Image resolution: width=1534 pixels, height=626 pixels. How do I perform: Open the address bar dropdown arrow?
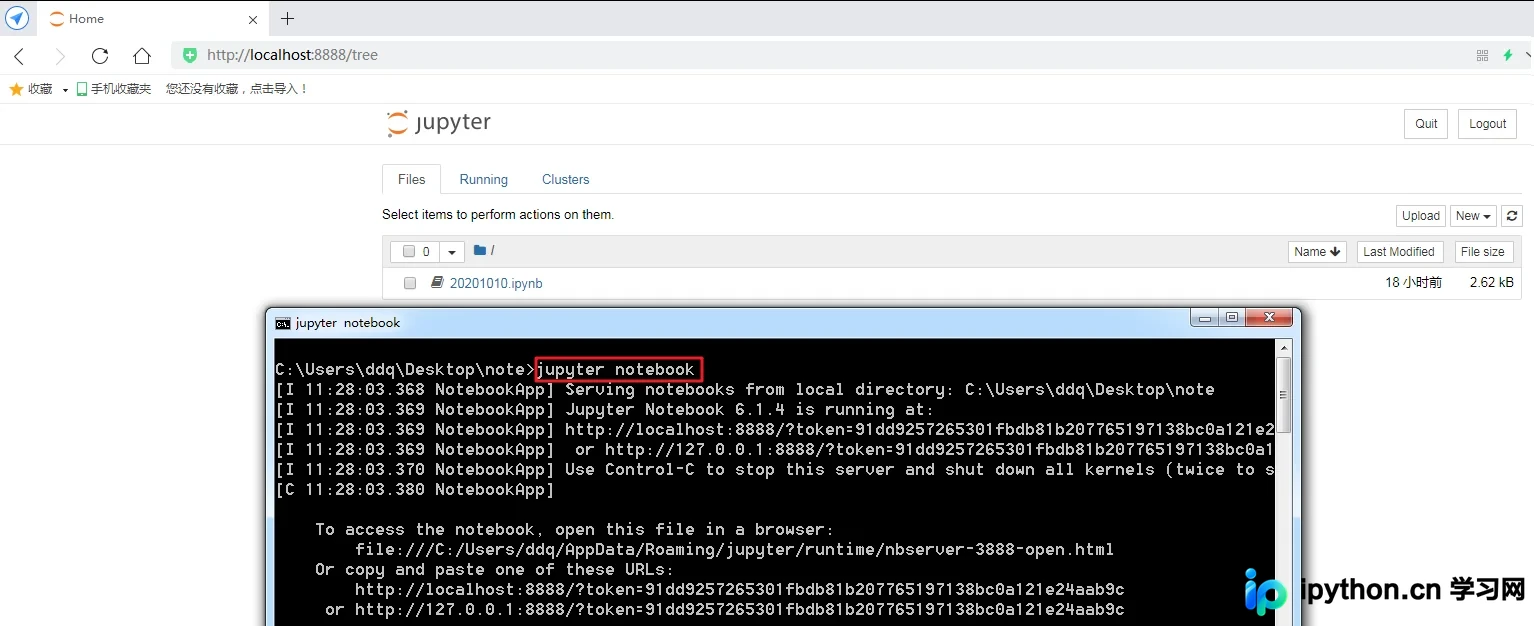[1527, 56]
